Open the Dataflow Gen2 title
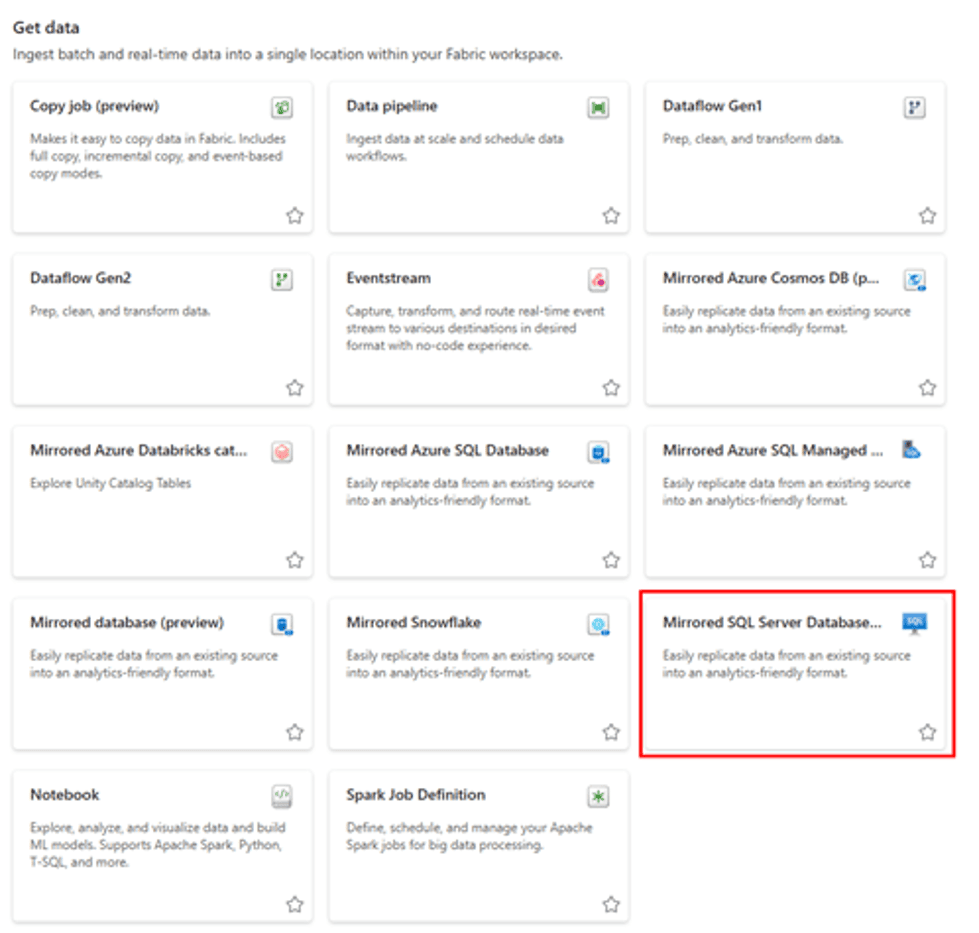This screenshot has width=979, height=933. coord(81,278)
